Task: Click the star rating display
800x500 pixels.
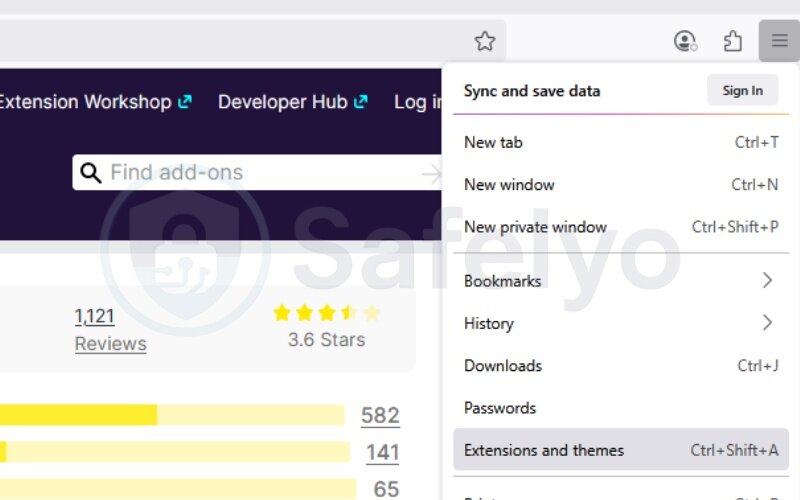Action: [327, 312]
